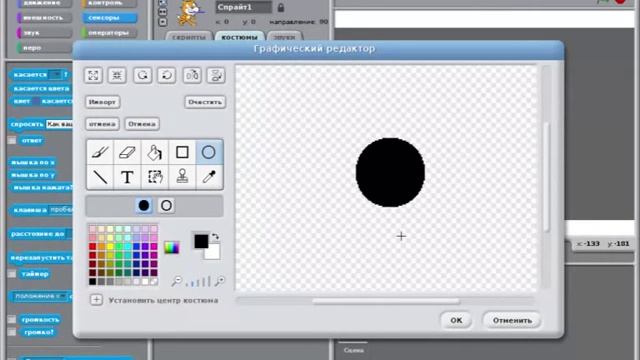
Task: Click the rotate counter-clockwise icon
Action: pos(142,76)
